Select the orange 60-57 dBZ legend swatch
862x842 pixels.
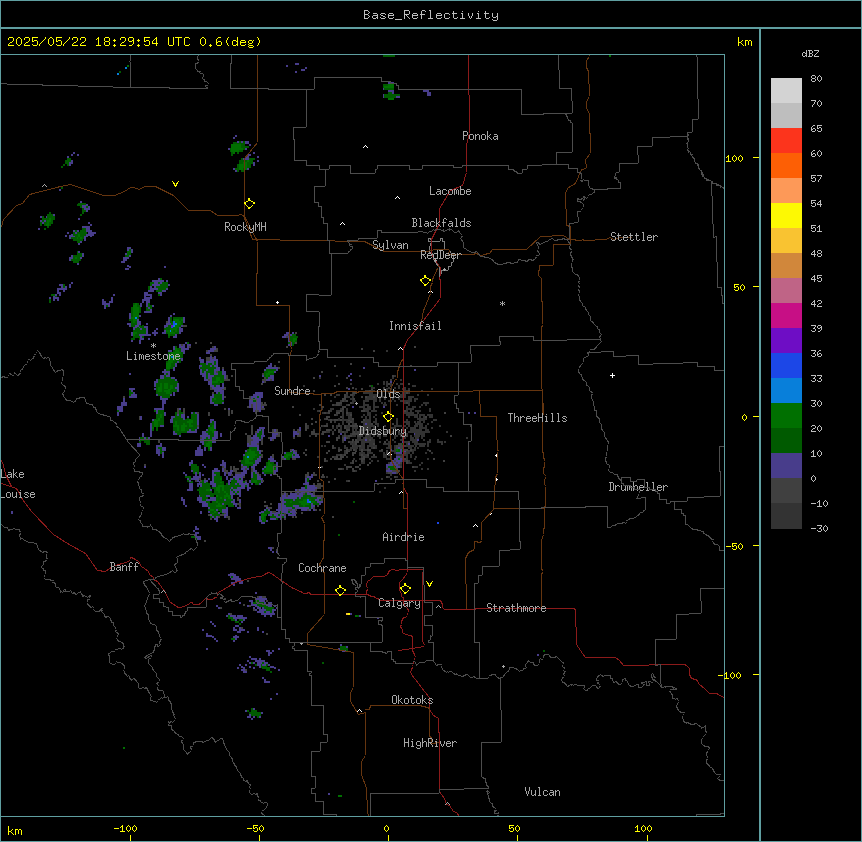(786, 165)
